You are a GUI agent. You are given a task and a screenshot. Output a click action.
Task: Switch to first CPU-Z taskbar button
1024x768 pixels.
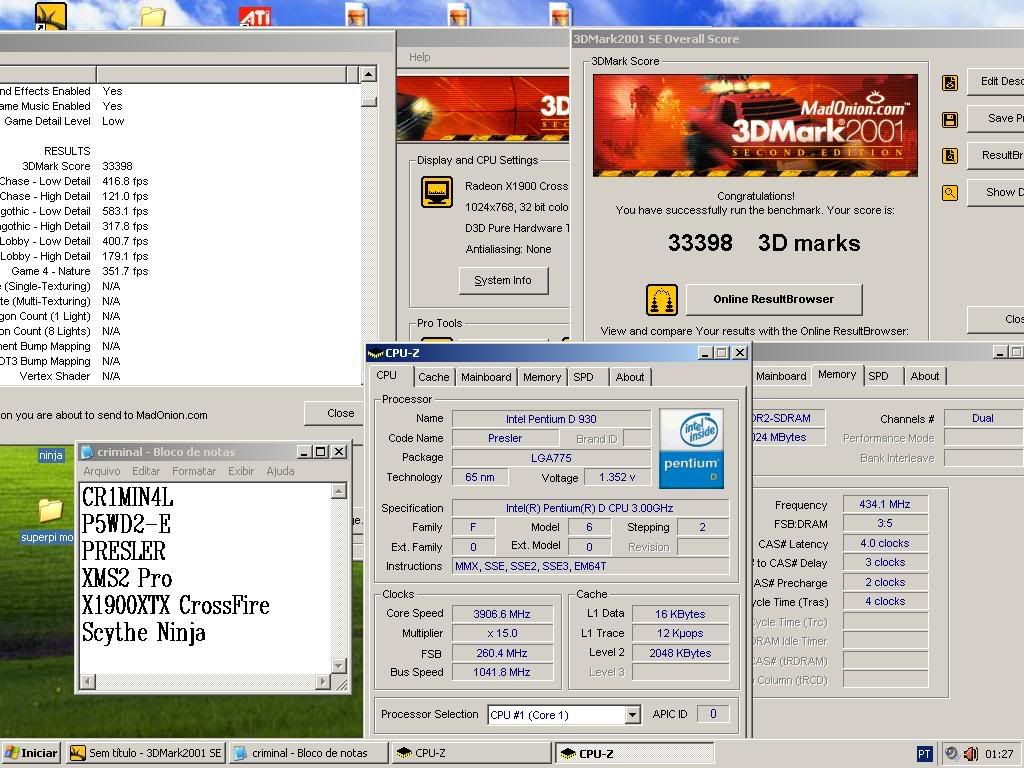pos(471,753)
